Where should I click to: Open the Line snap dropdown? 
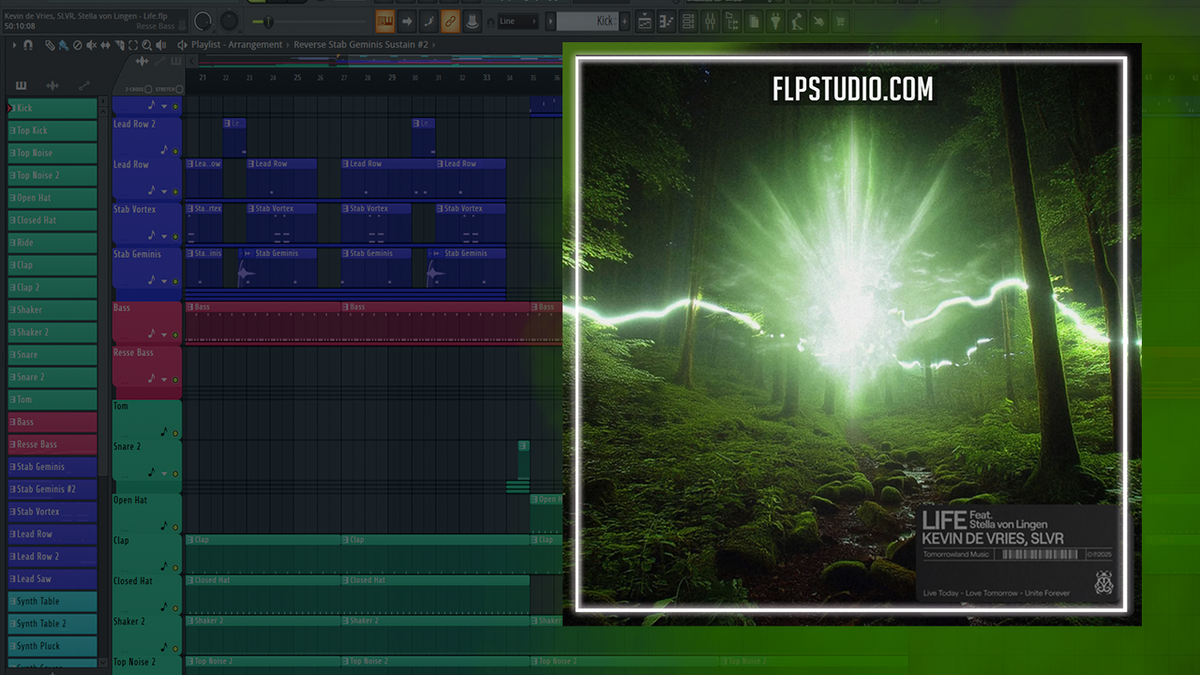point(519,20)
